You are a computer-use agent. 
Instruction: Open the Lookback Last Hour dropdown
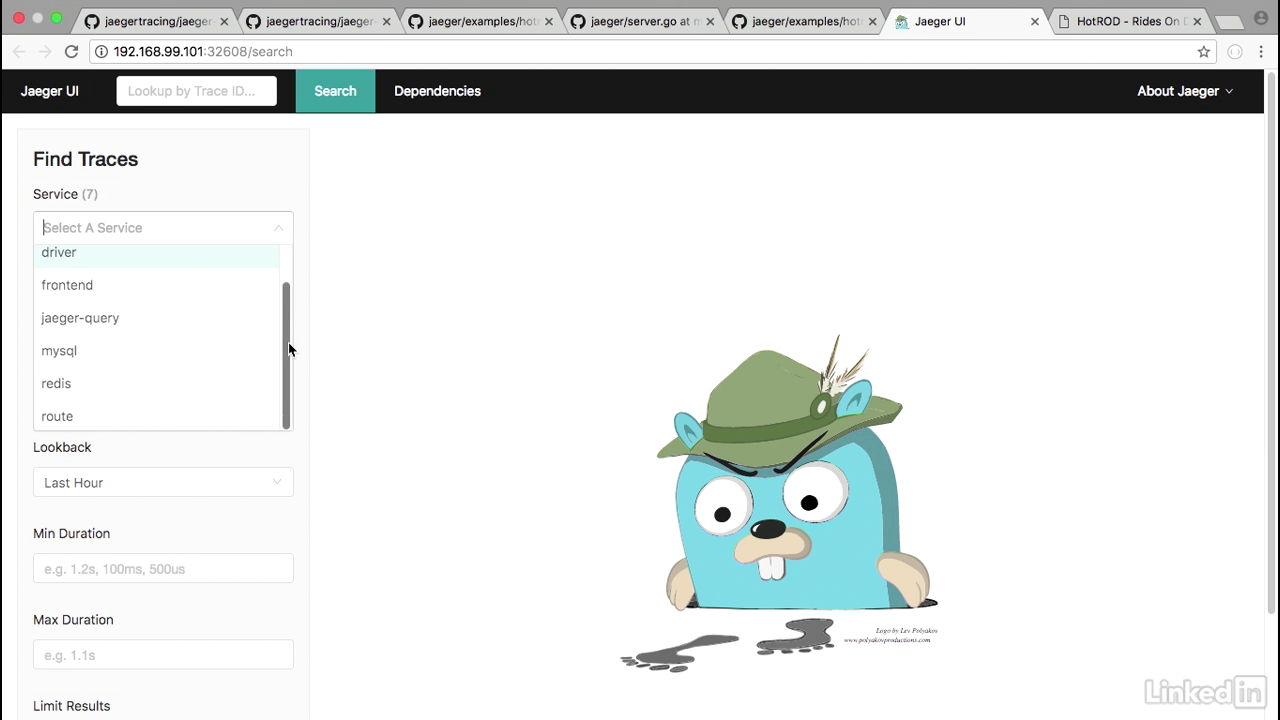(163, 482)
